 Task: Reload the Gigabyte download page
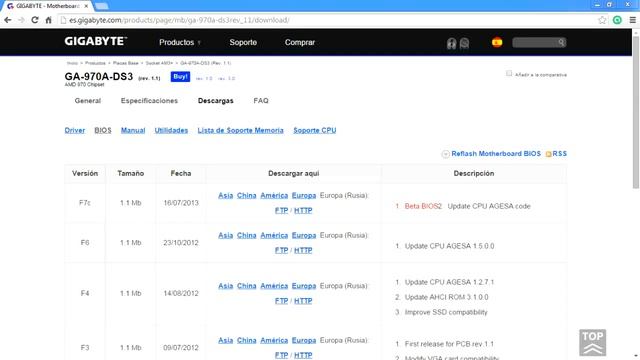[35, 20]
